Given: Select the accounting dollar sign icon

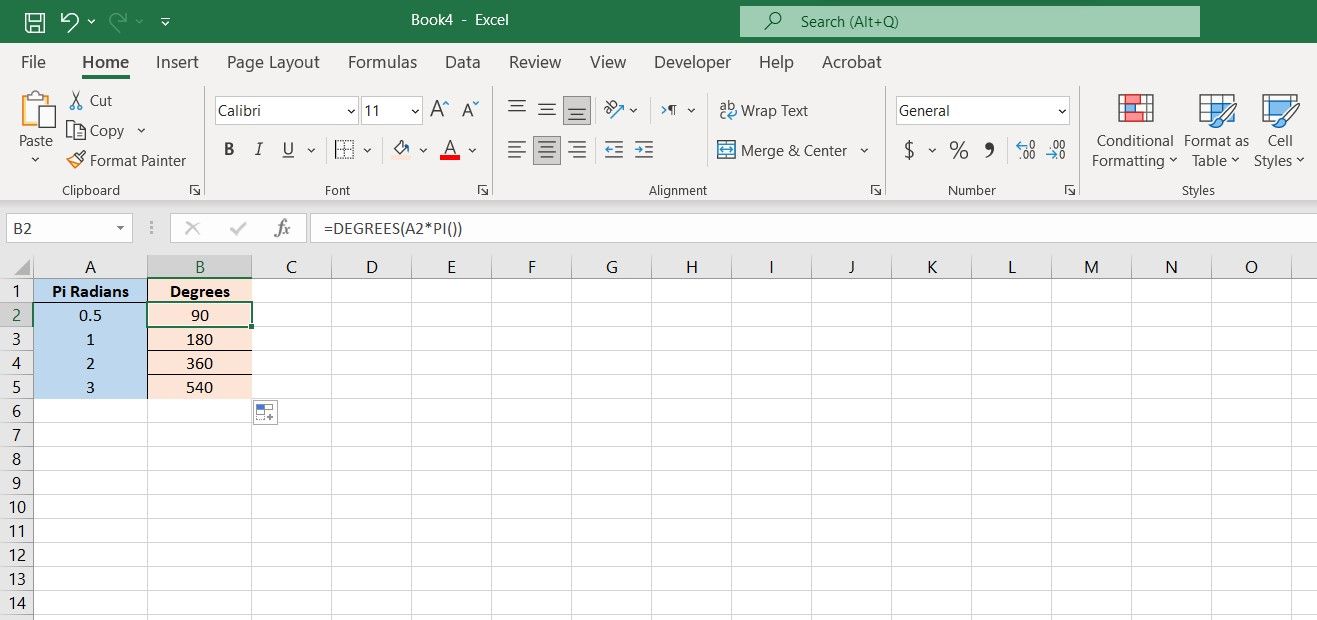Looking at the screenshot, I should [909, 150].
